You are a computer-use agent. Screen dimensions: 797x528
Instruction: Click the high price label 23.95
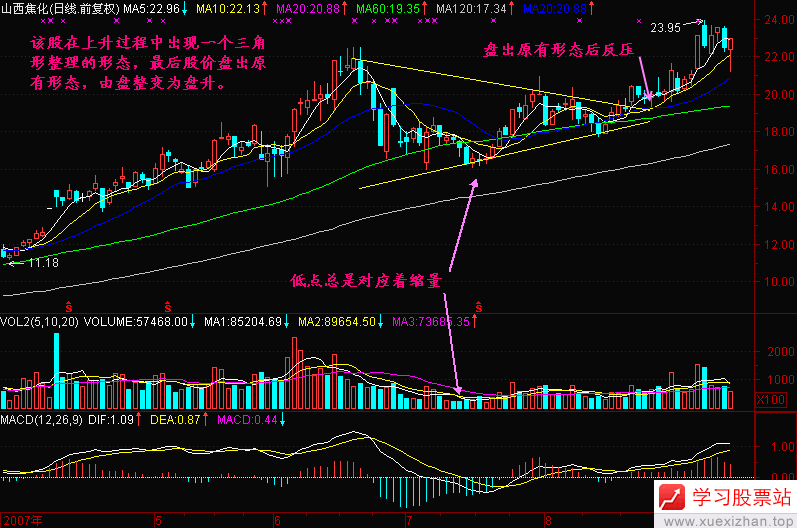click(665, 28)
